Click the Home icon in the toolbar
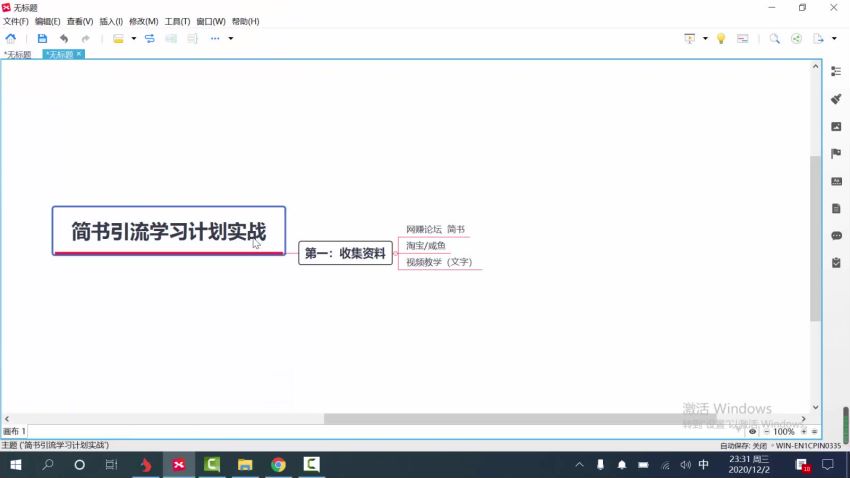Image resolution: width=850 pixels, height=478 pixels. tap(11, 38)
